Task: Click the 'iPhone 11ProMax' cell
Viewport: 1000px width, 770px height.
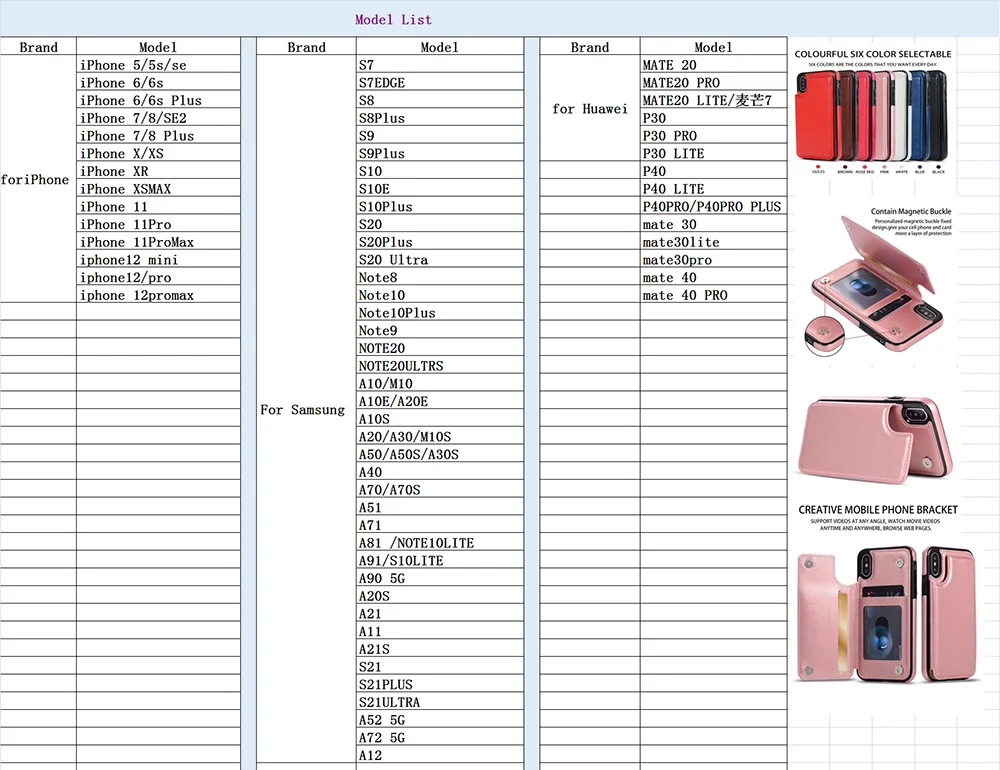Action: (158, 242)
